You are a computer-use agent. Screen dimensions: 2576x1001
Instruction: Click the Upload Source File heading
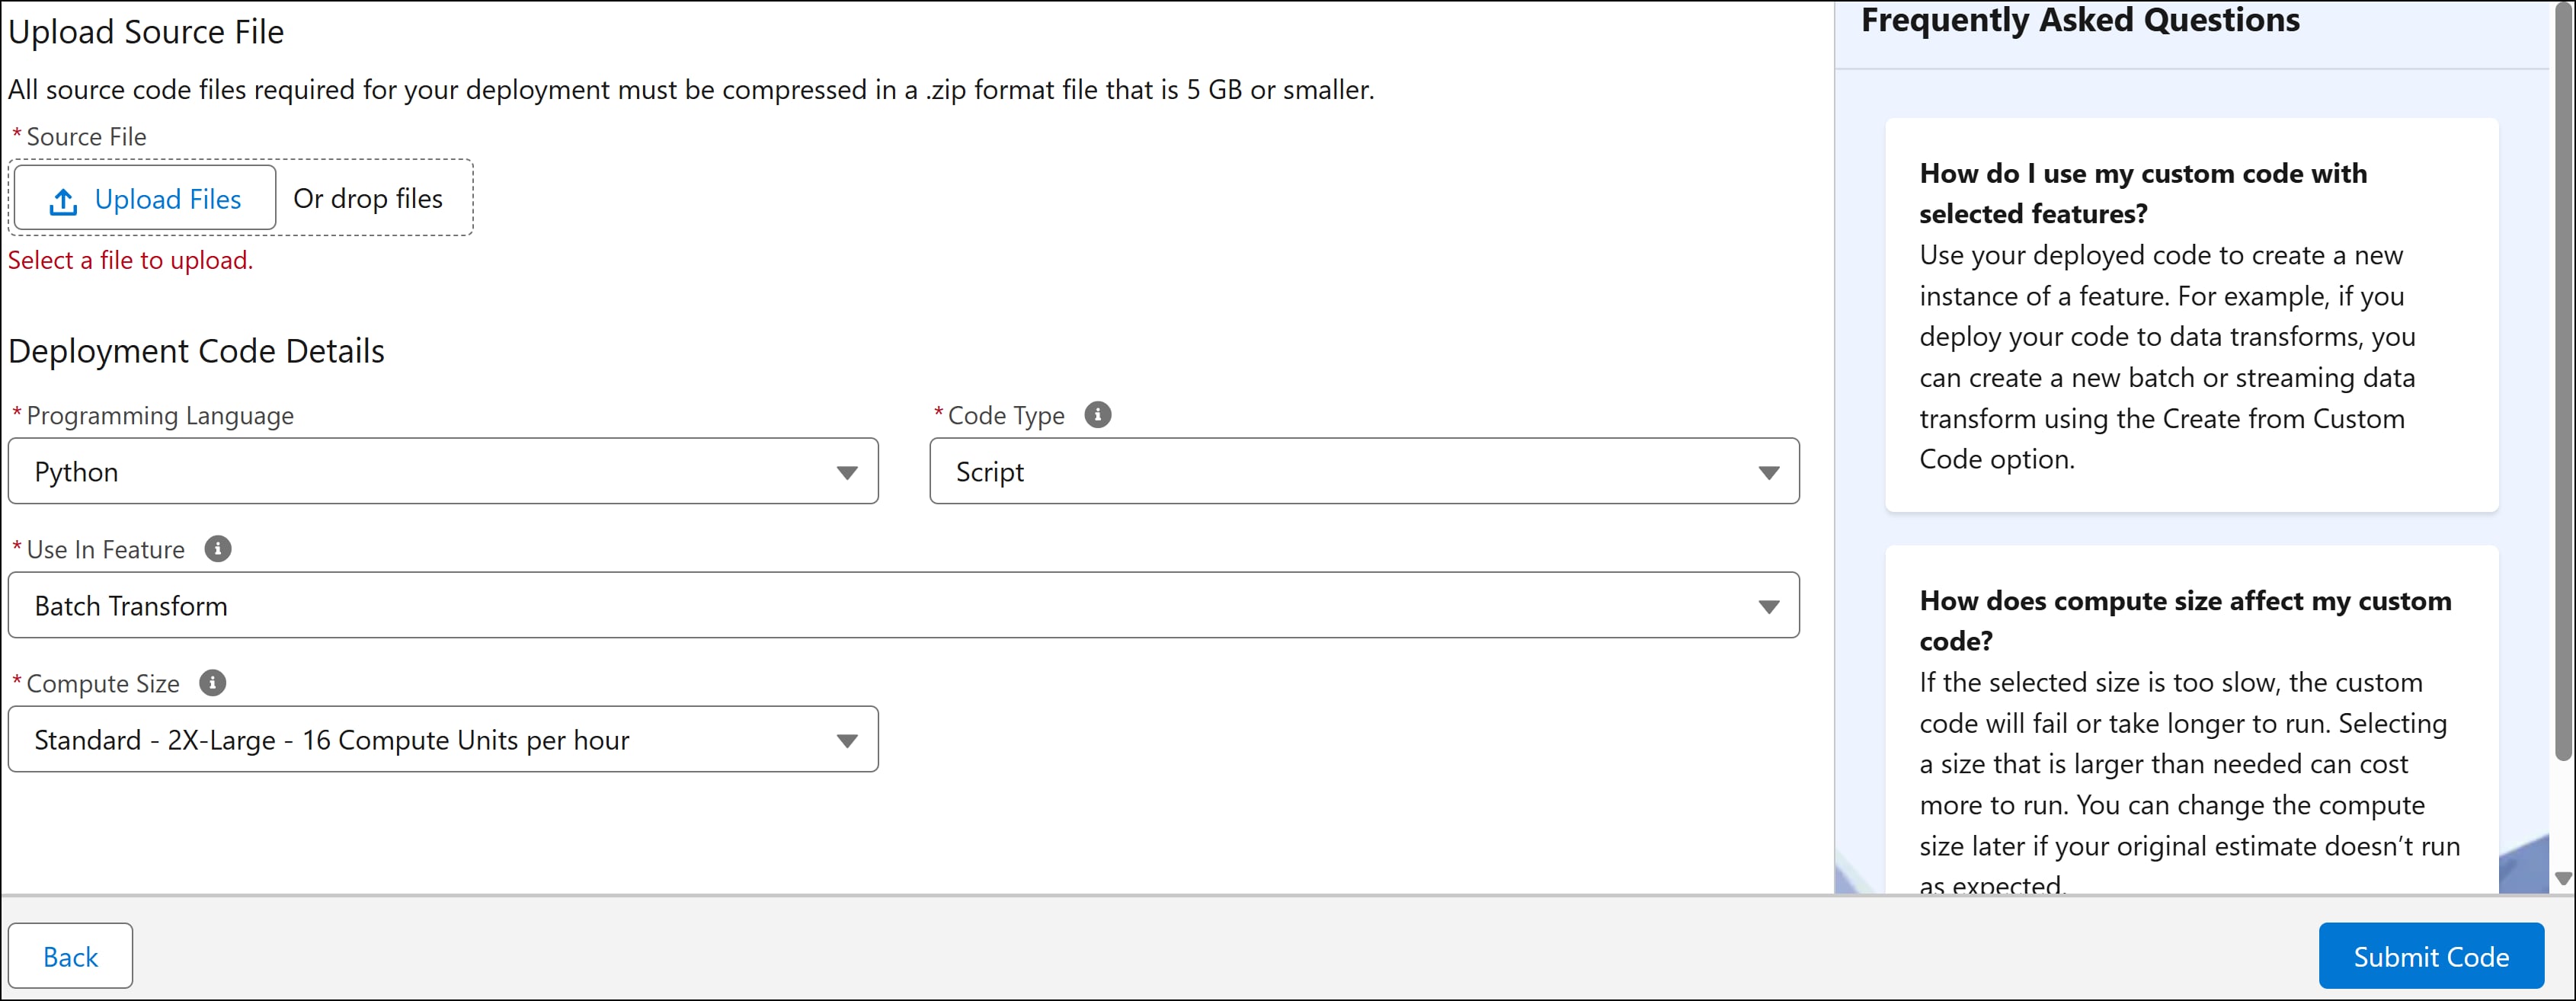pos(147,31)
